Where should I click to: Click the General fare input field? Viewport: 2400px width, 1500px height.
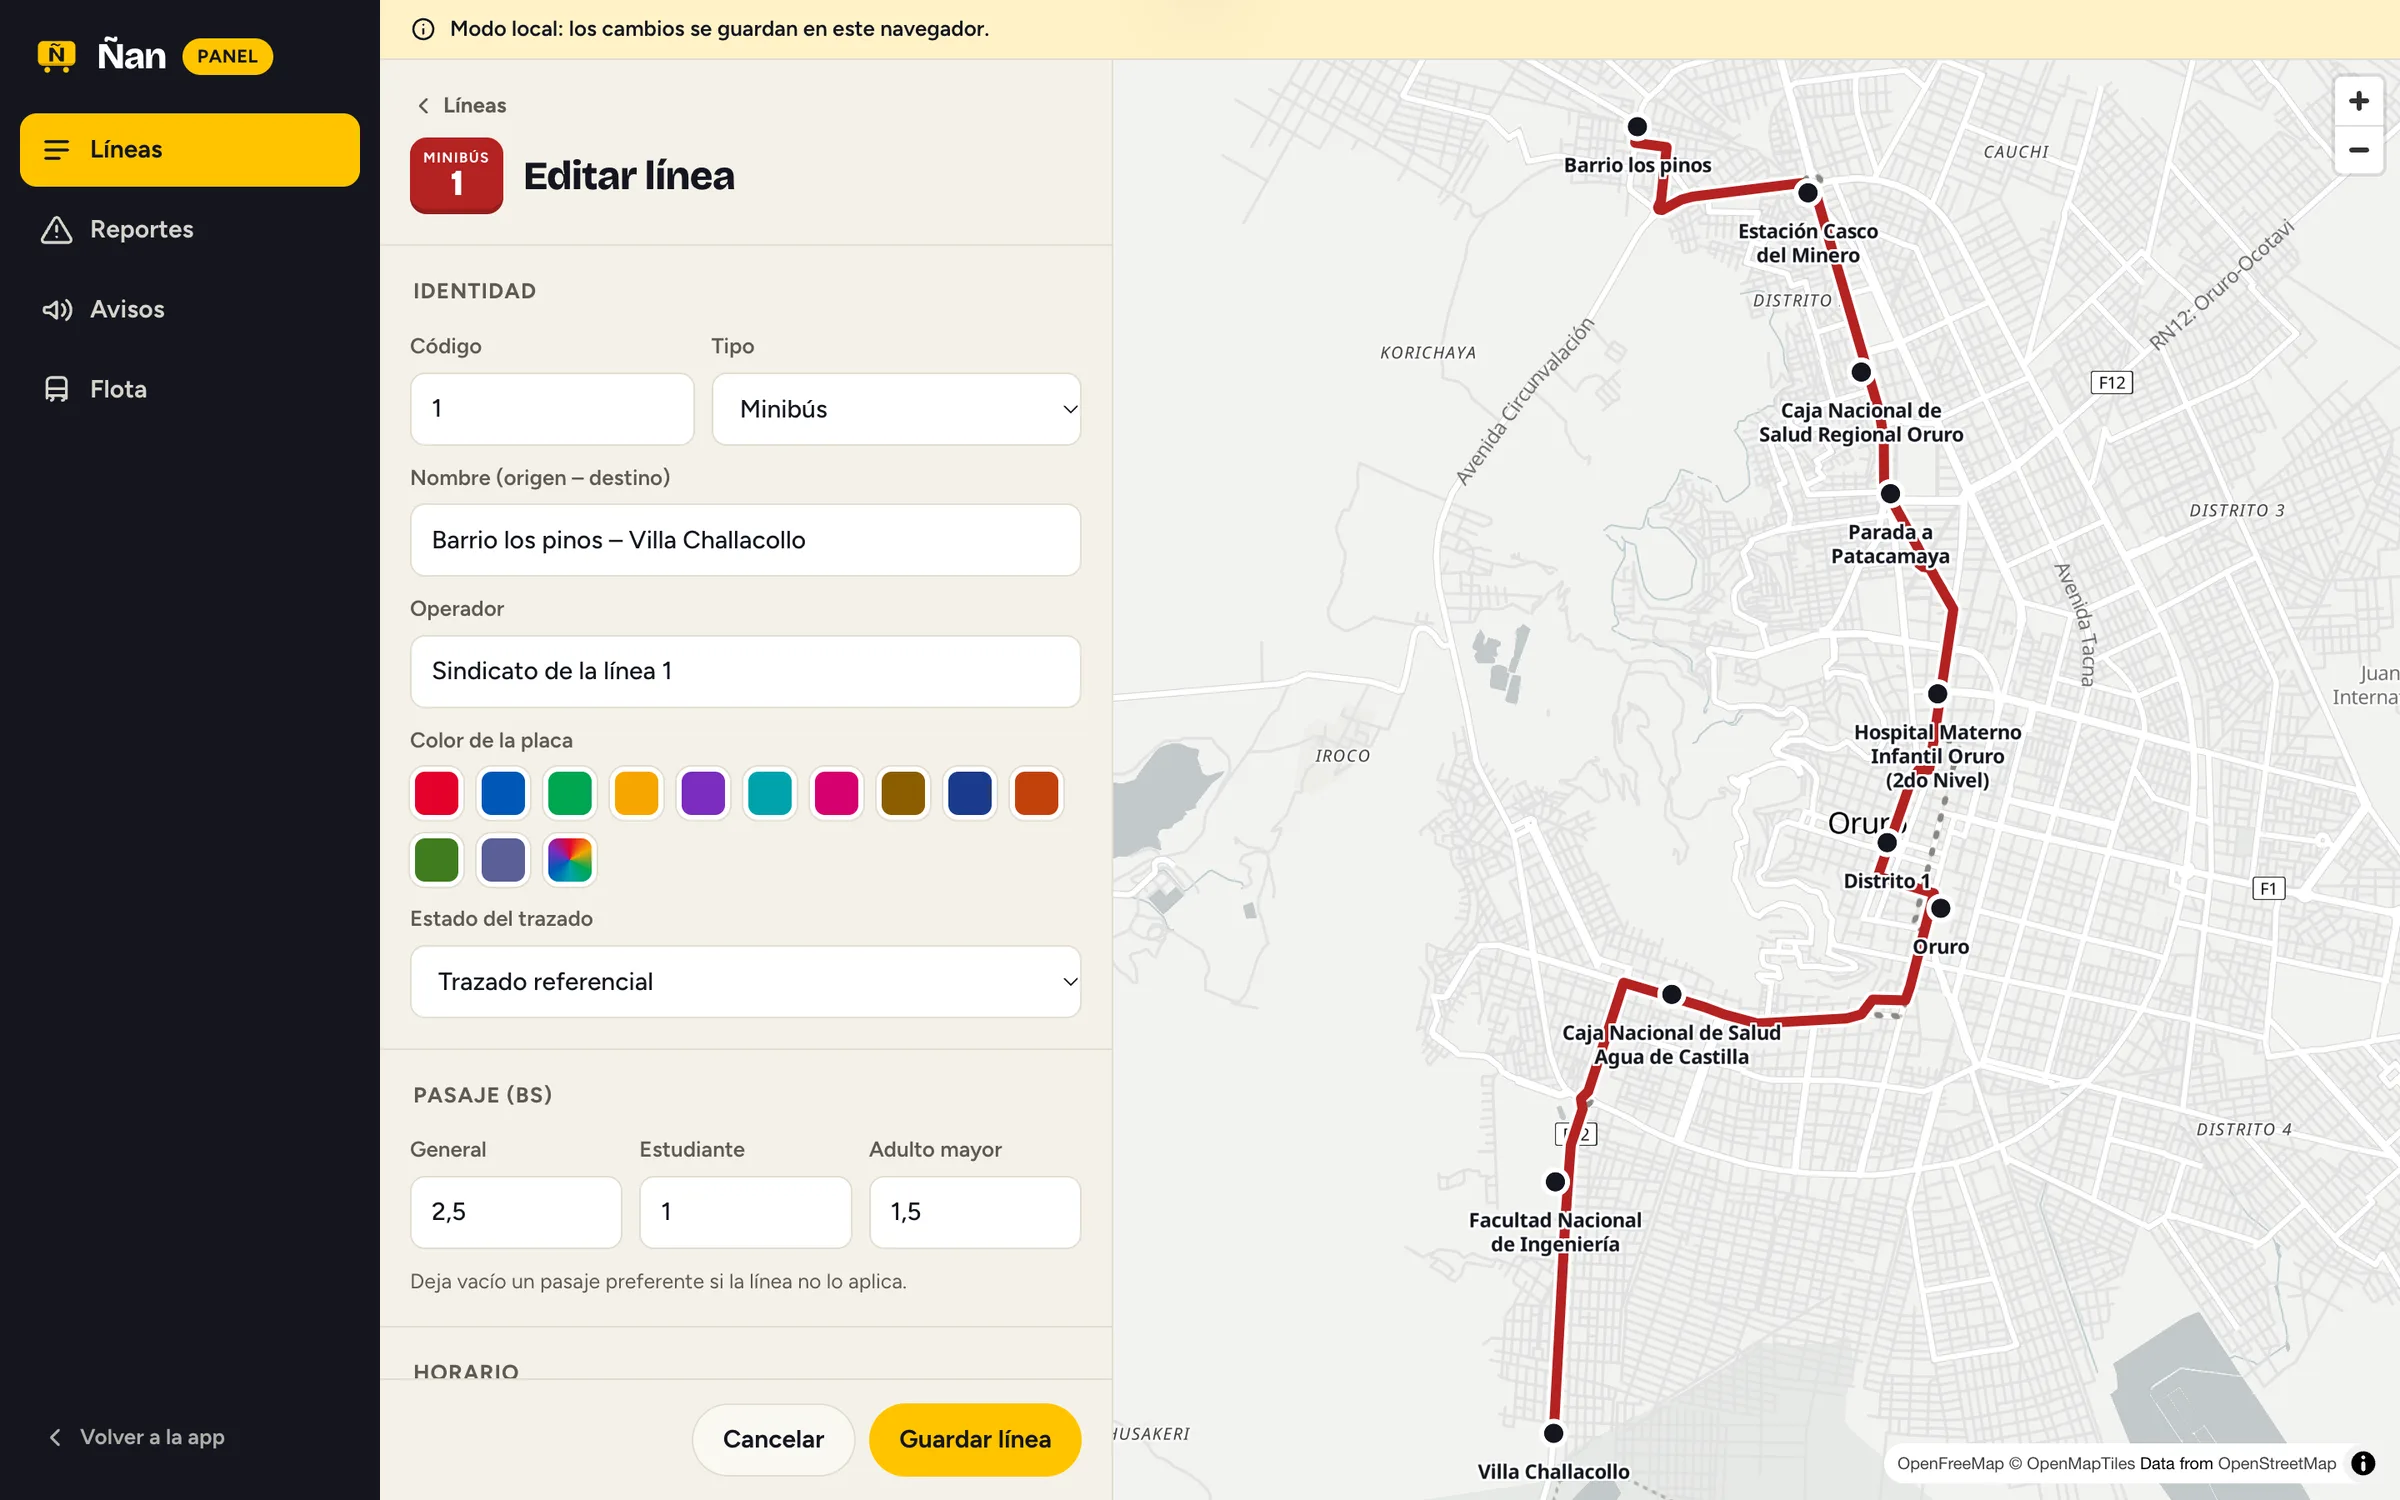[x=516, y=1212]
